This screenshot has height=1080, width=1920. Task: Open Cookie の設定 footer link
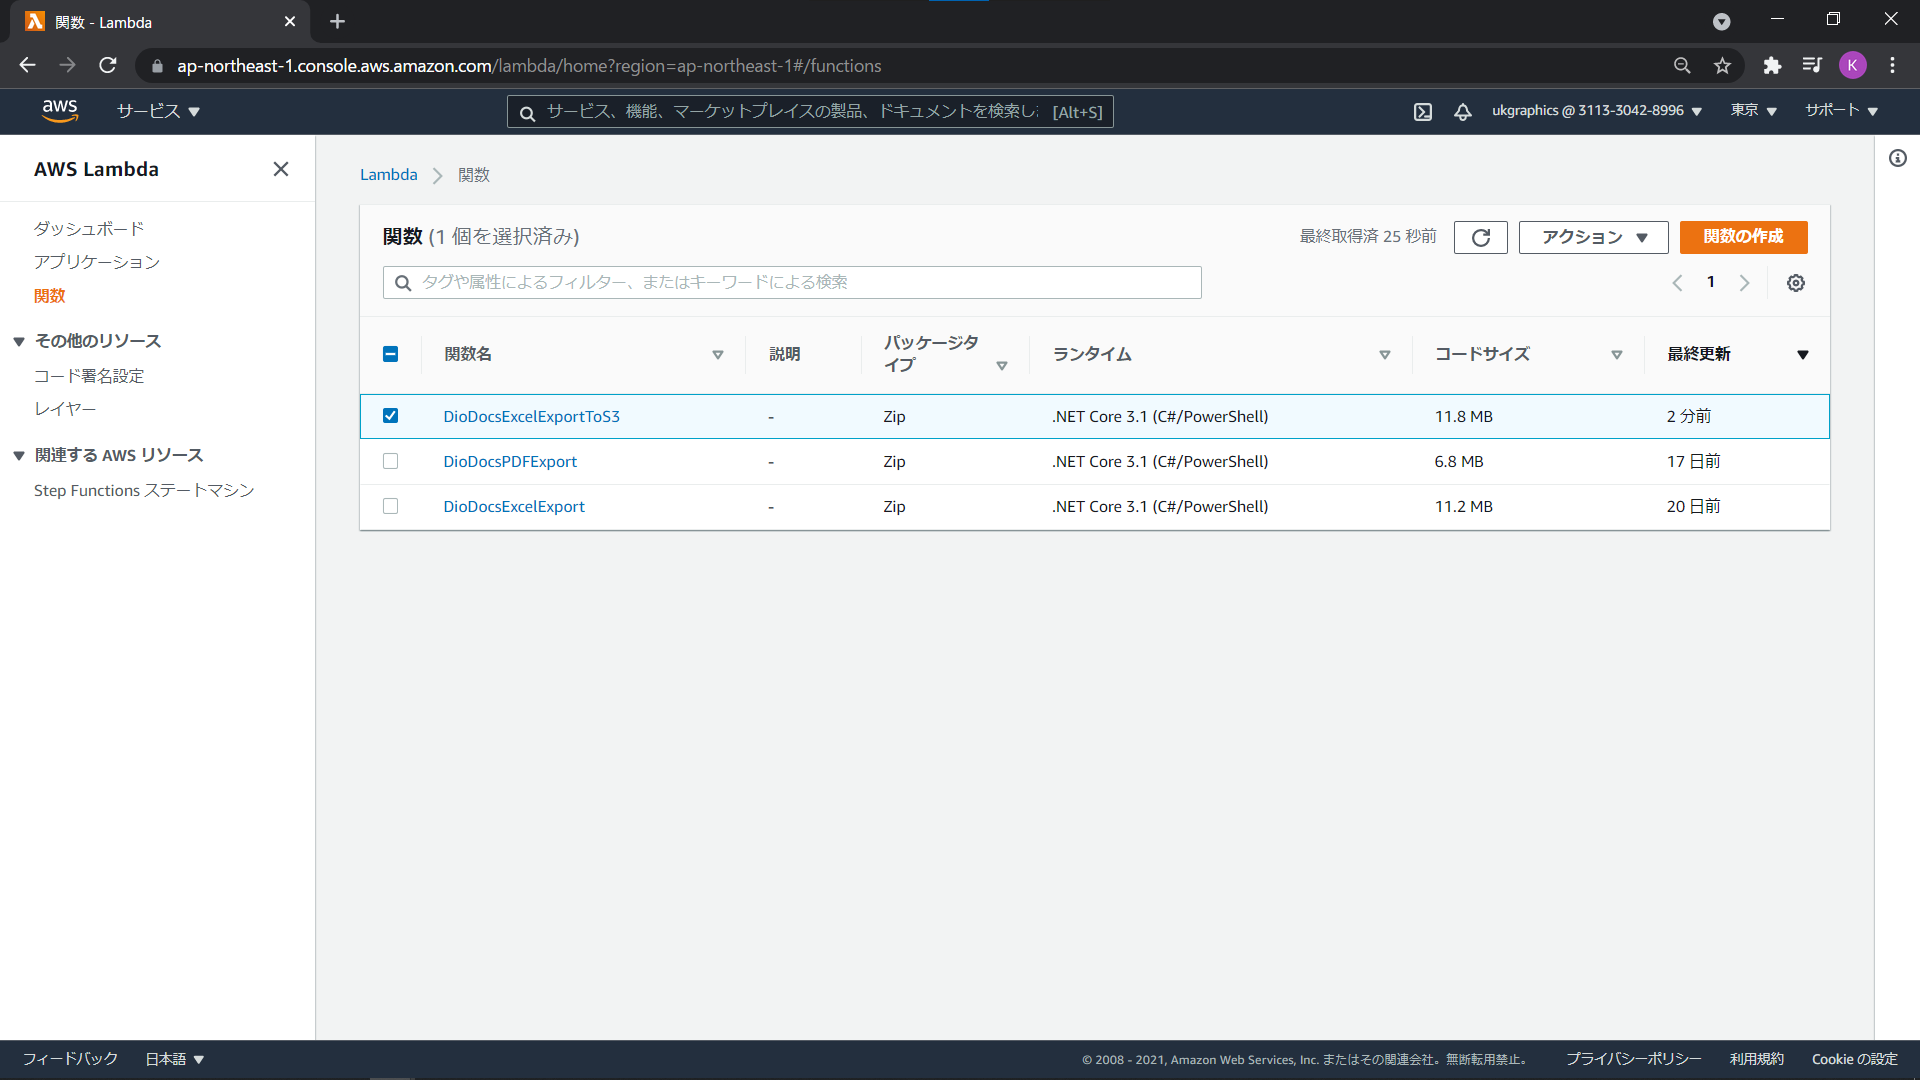1855,1059
